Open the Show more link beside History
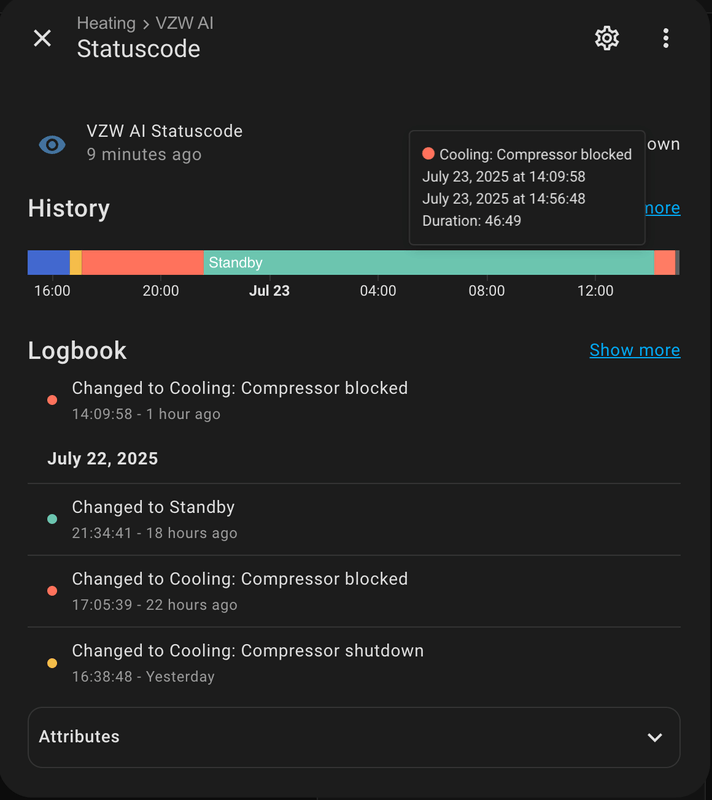The width and height of the screenshot is (712, 800). coord(662,208)
